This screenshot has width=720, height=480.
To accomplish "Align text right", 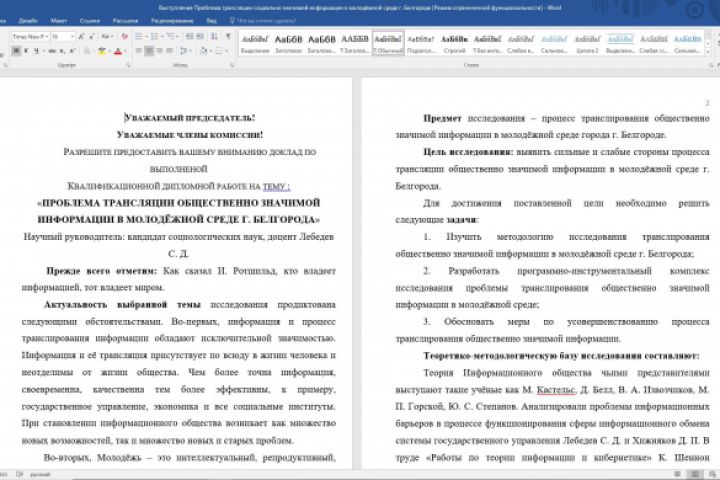I will [159, 51].
